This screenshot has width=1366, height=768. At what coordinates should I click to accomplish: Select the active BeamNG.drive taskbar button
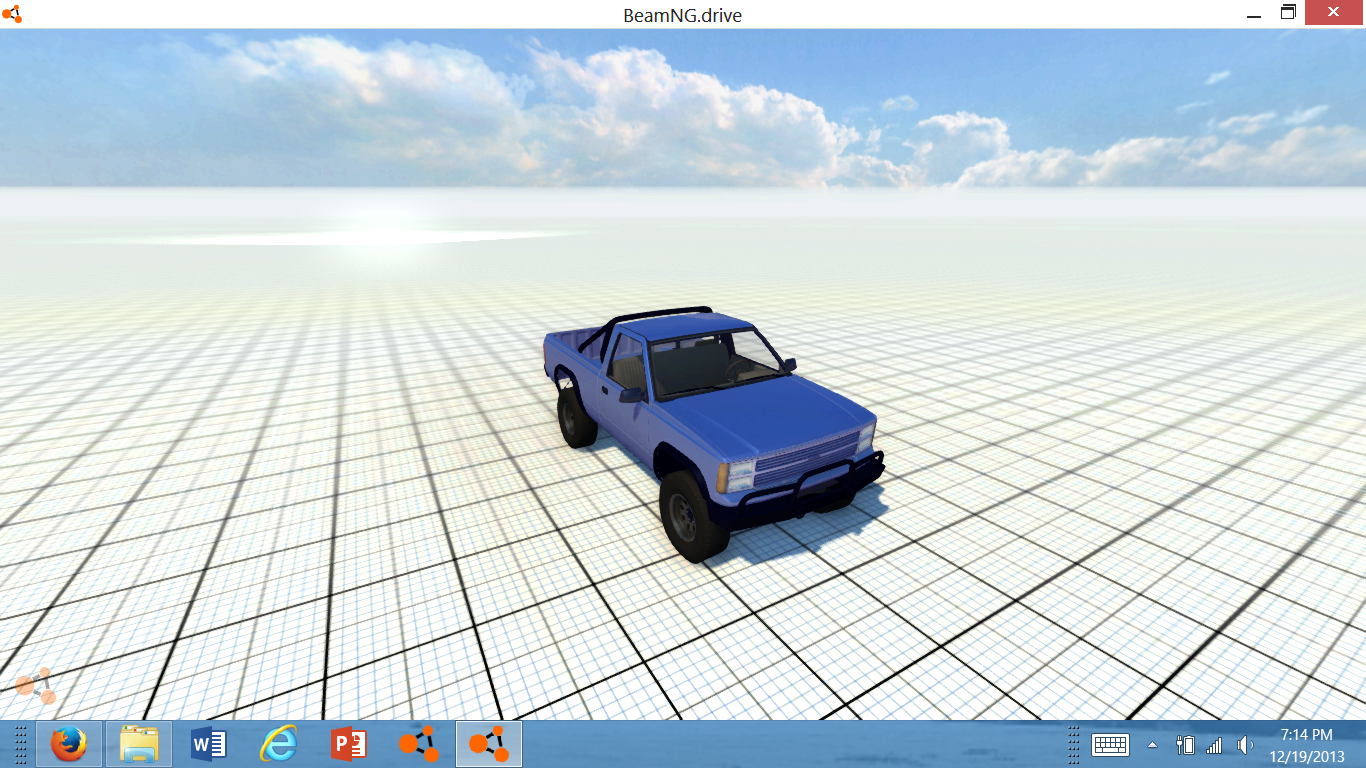[489, 744]
